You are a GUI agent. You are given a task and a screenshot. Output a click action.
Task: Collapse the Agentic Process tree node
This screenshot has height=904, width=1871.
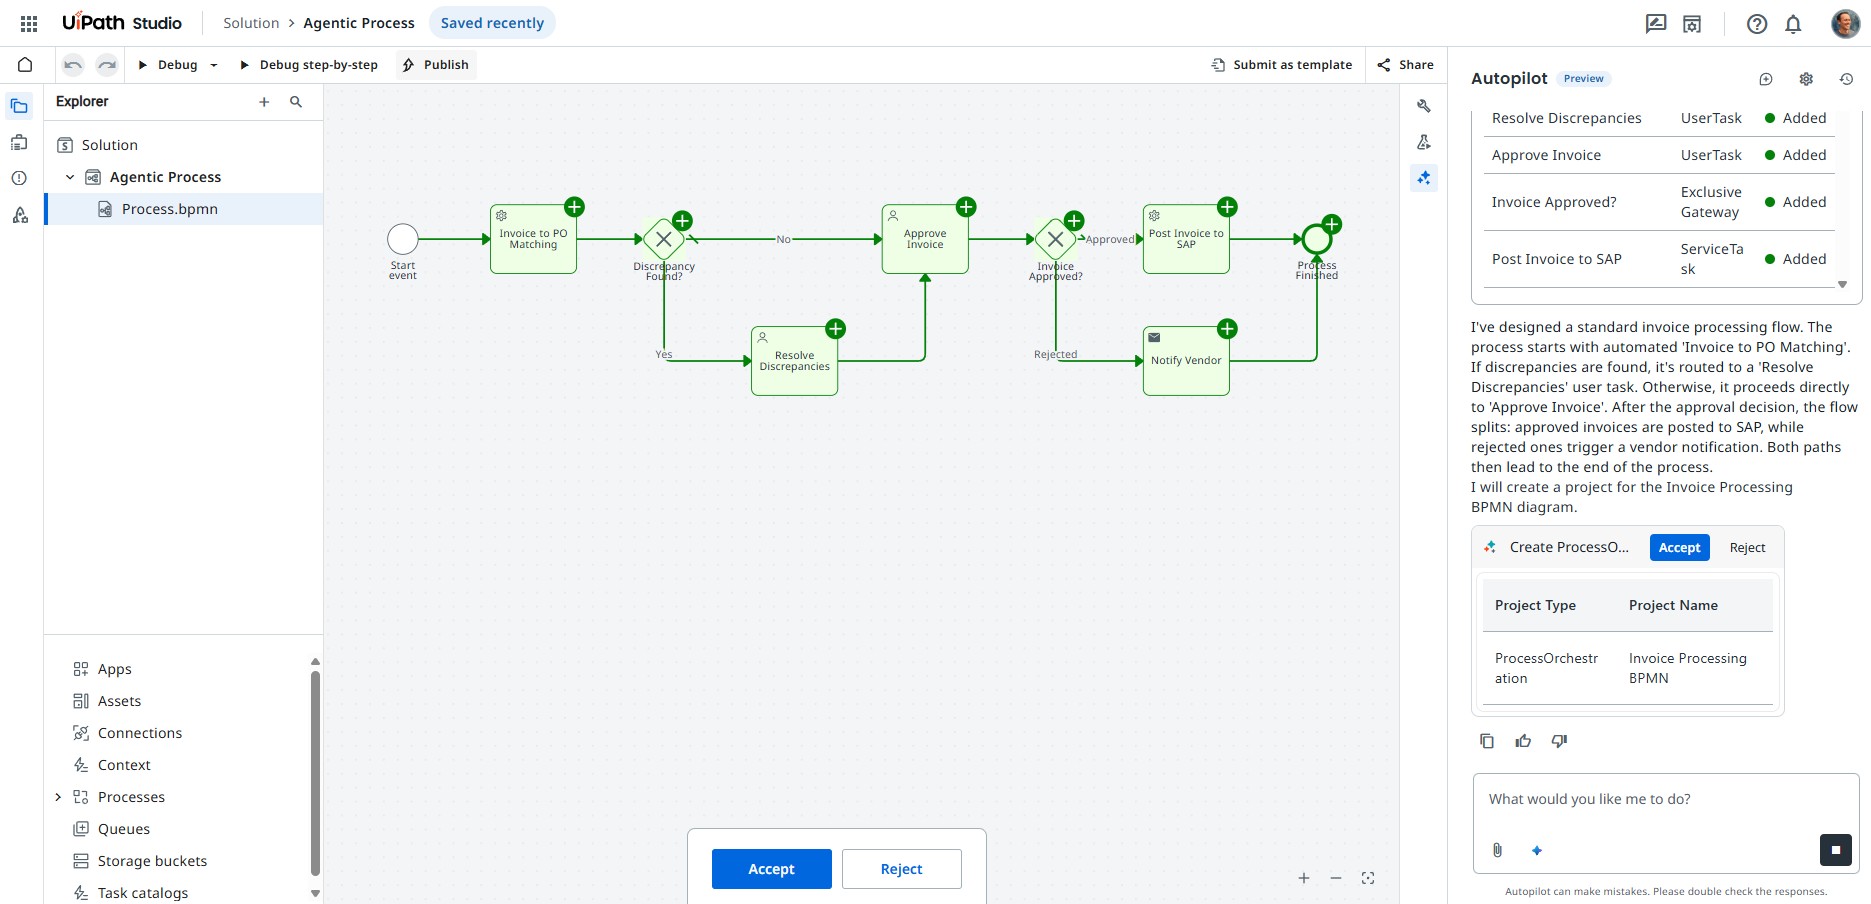point(70,177)
